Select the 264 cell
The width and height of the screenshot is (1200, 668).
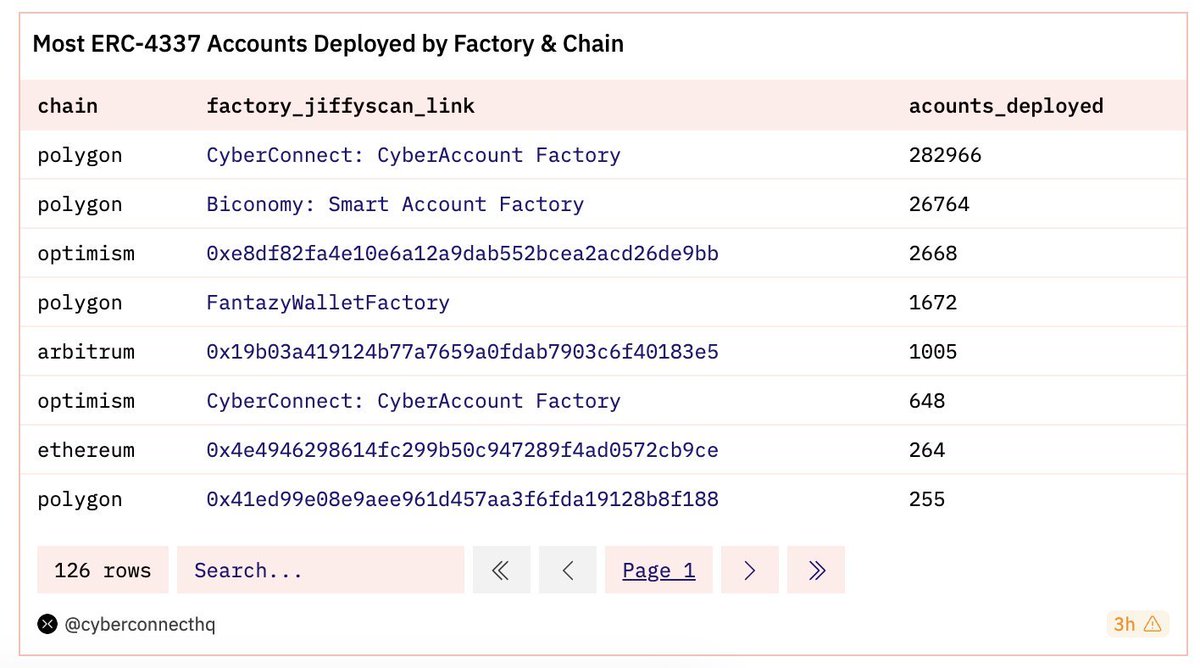927,450
